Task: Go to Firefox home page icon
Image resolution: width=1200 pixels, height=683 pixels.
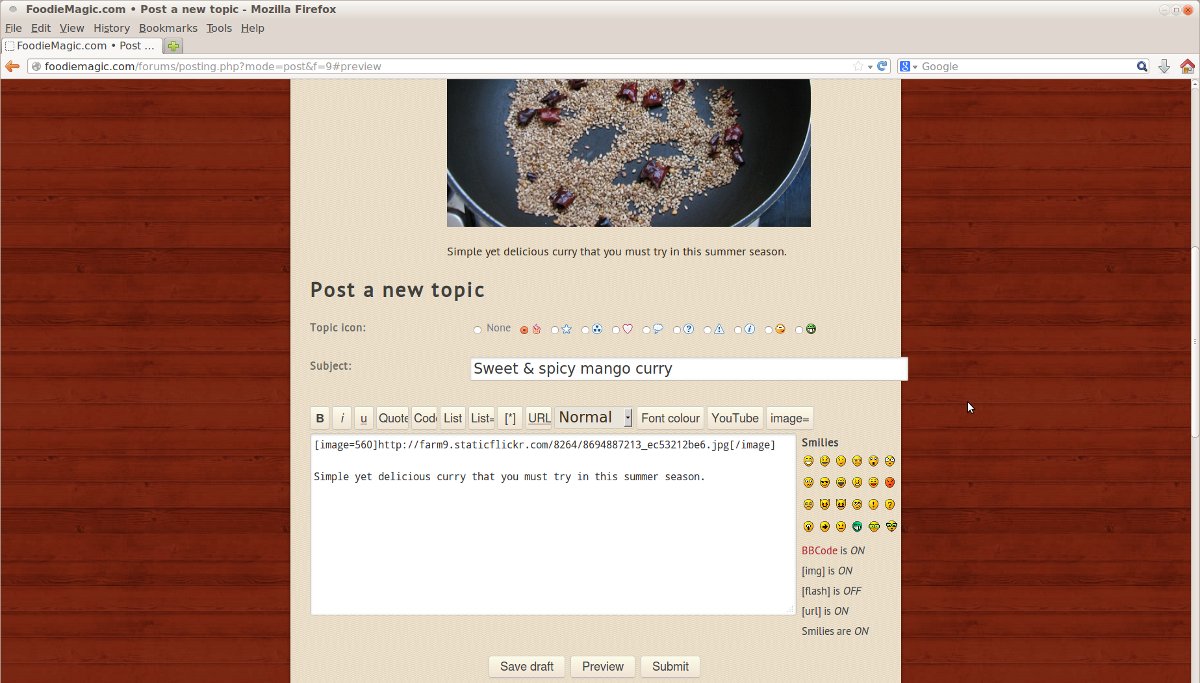Action: (1187, 66)
